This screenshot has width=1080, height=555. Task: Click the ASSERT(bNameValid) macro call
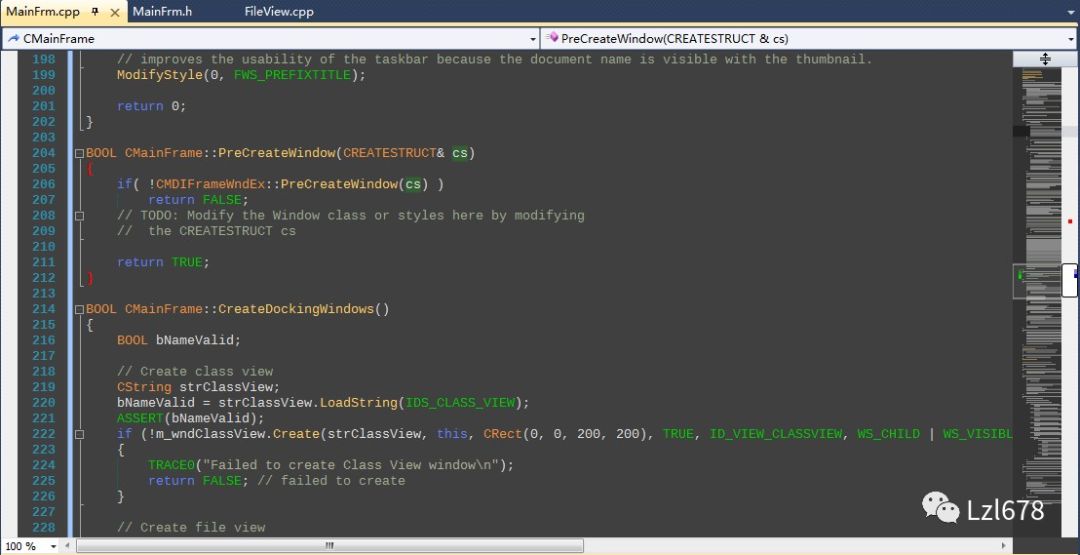click(x=190, y=418)
